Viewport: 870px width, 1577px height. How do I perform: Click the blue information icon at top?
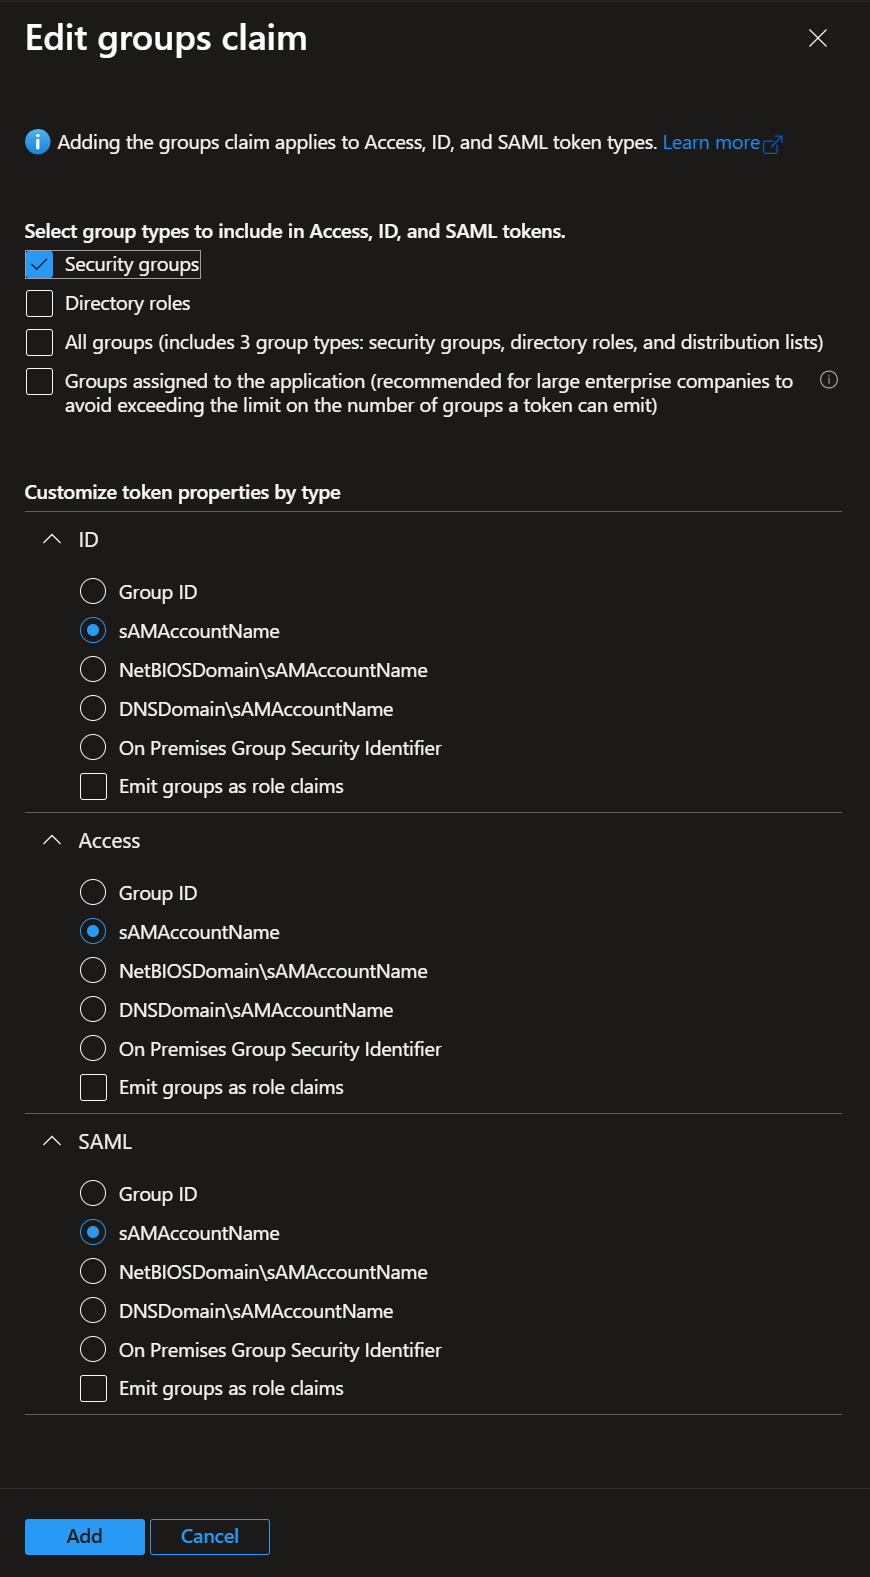click(x=37, y=142)
